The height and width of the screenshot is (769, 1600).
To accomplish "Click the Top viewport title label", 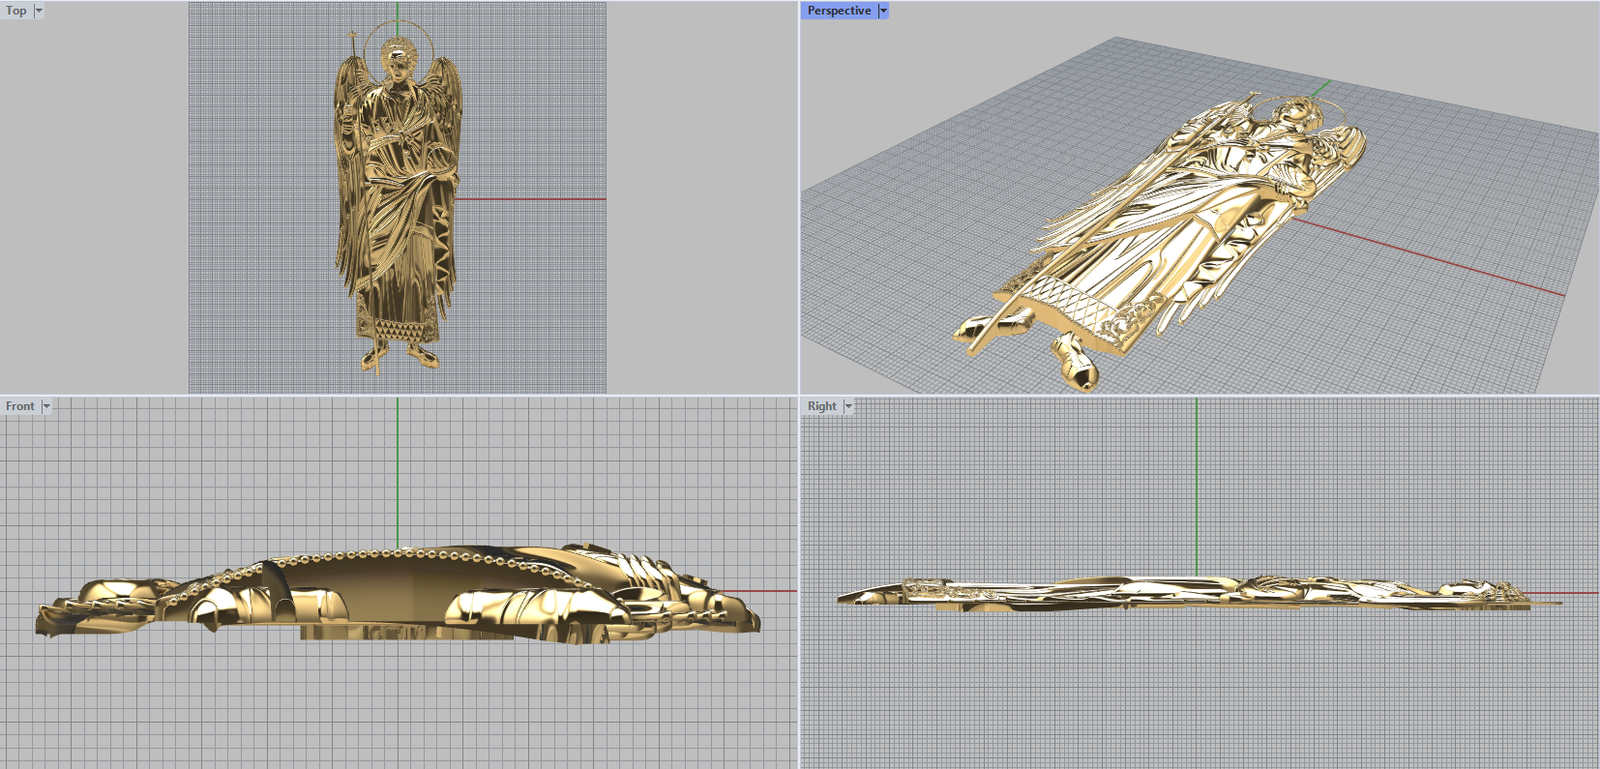I will point(16,11).
